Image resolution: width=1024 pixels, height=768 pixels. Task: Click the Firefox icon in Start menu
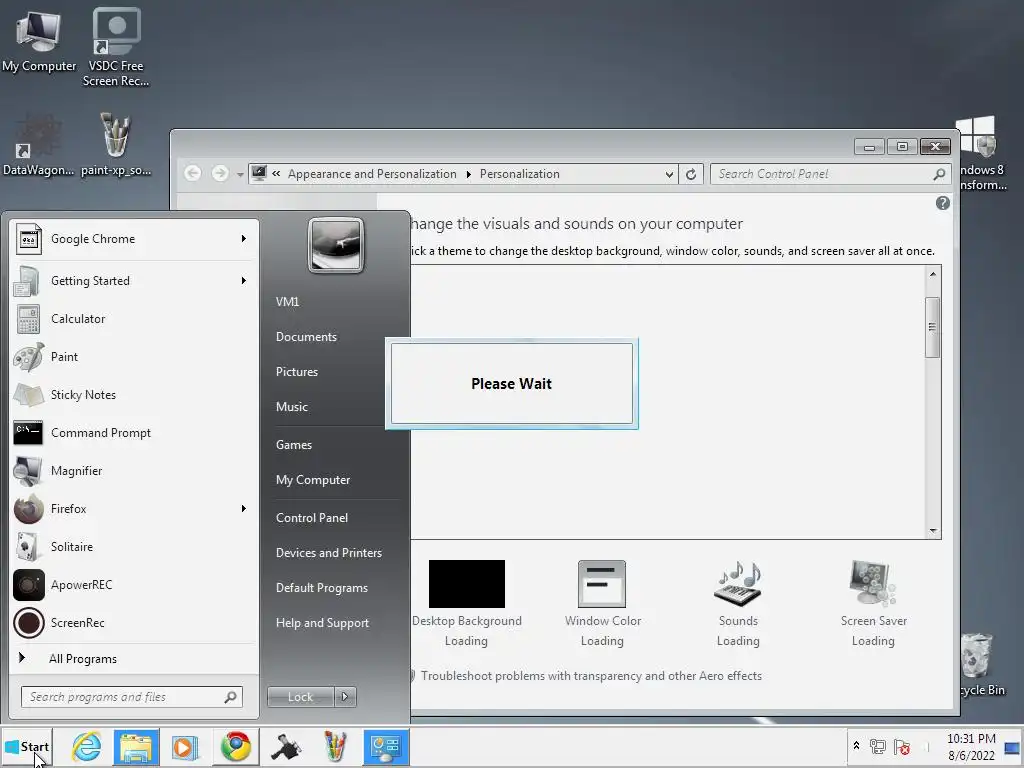pos(29,508)
